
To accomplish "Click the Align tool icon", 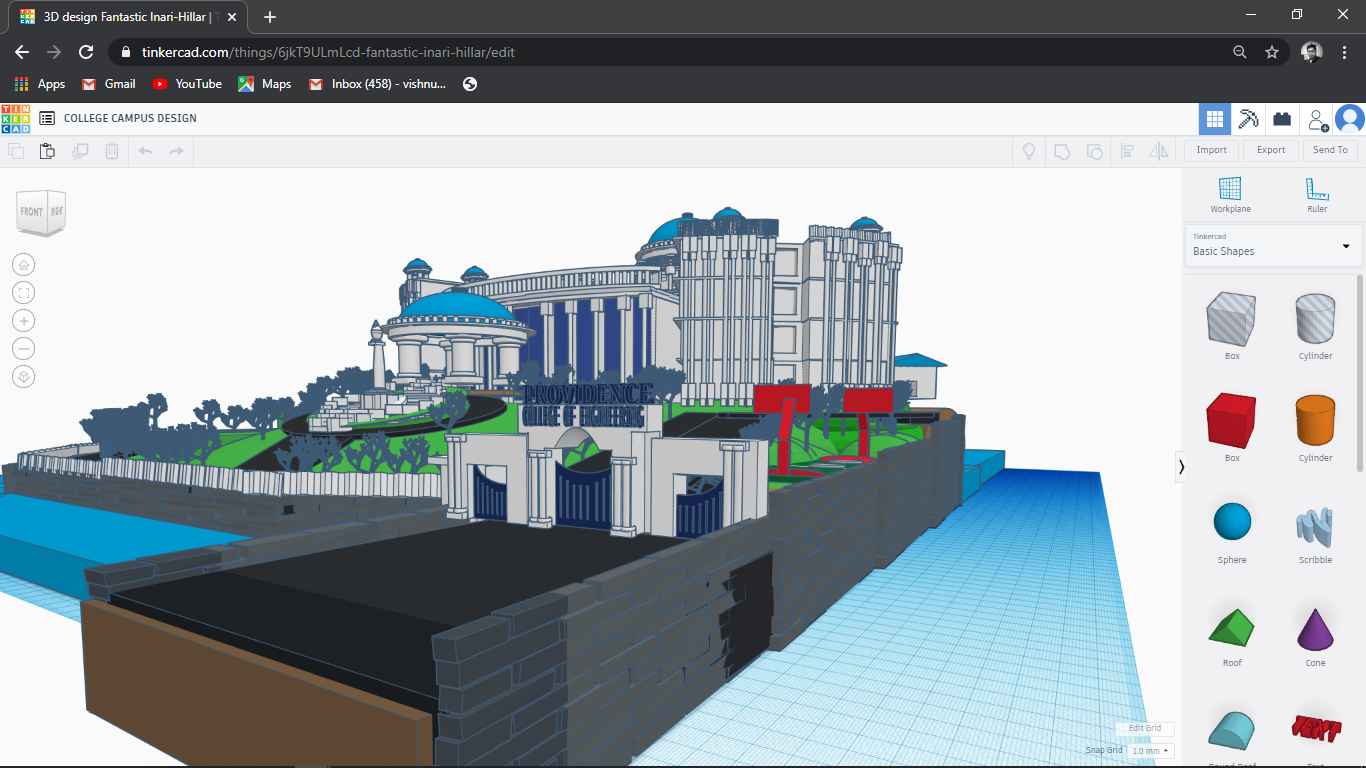I will click(1127, 151).
